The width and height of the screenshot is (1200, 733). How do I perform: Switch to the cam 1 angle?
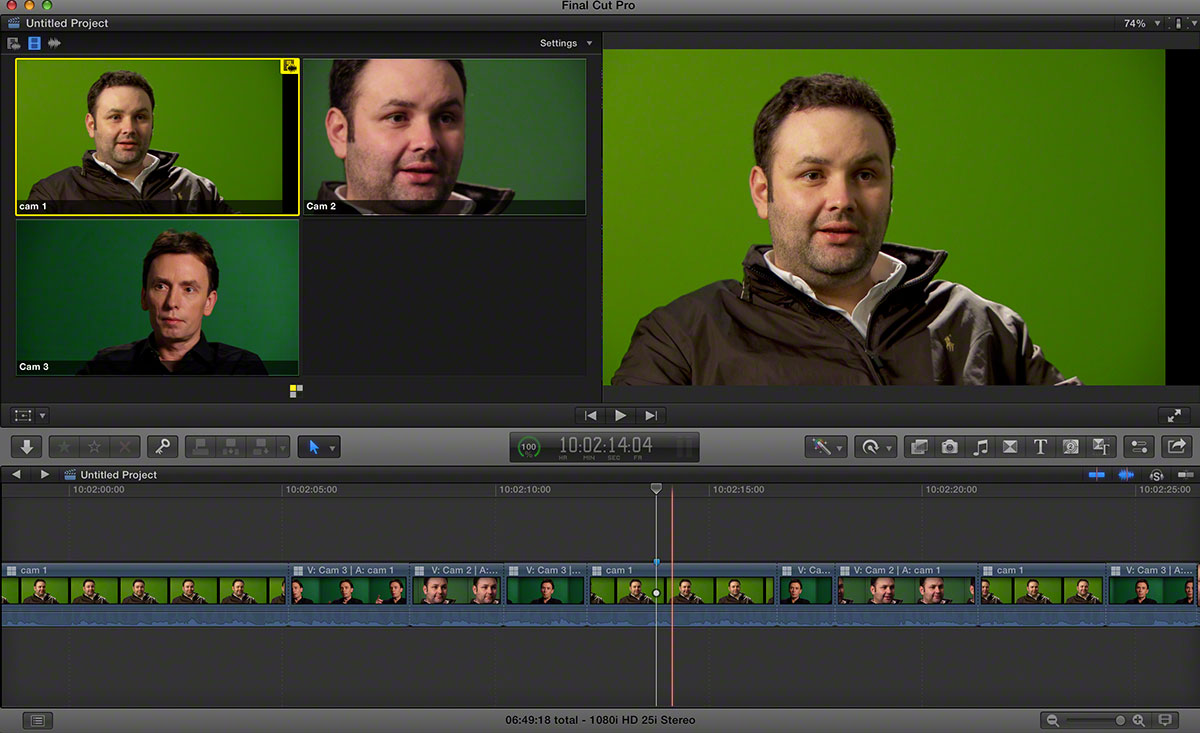[x=157, y=137]
